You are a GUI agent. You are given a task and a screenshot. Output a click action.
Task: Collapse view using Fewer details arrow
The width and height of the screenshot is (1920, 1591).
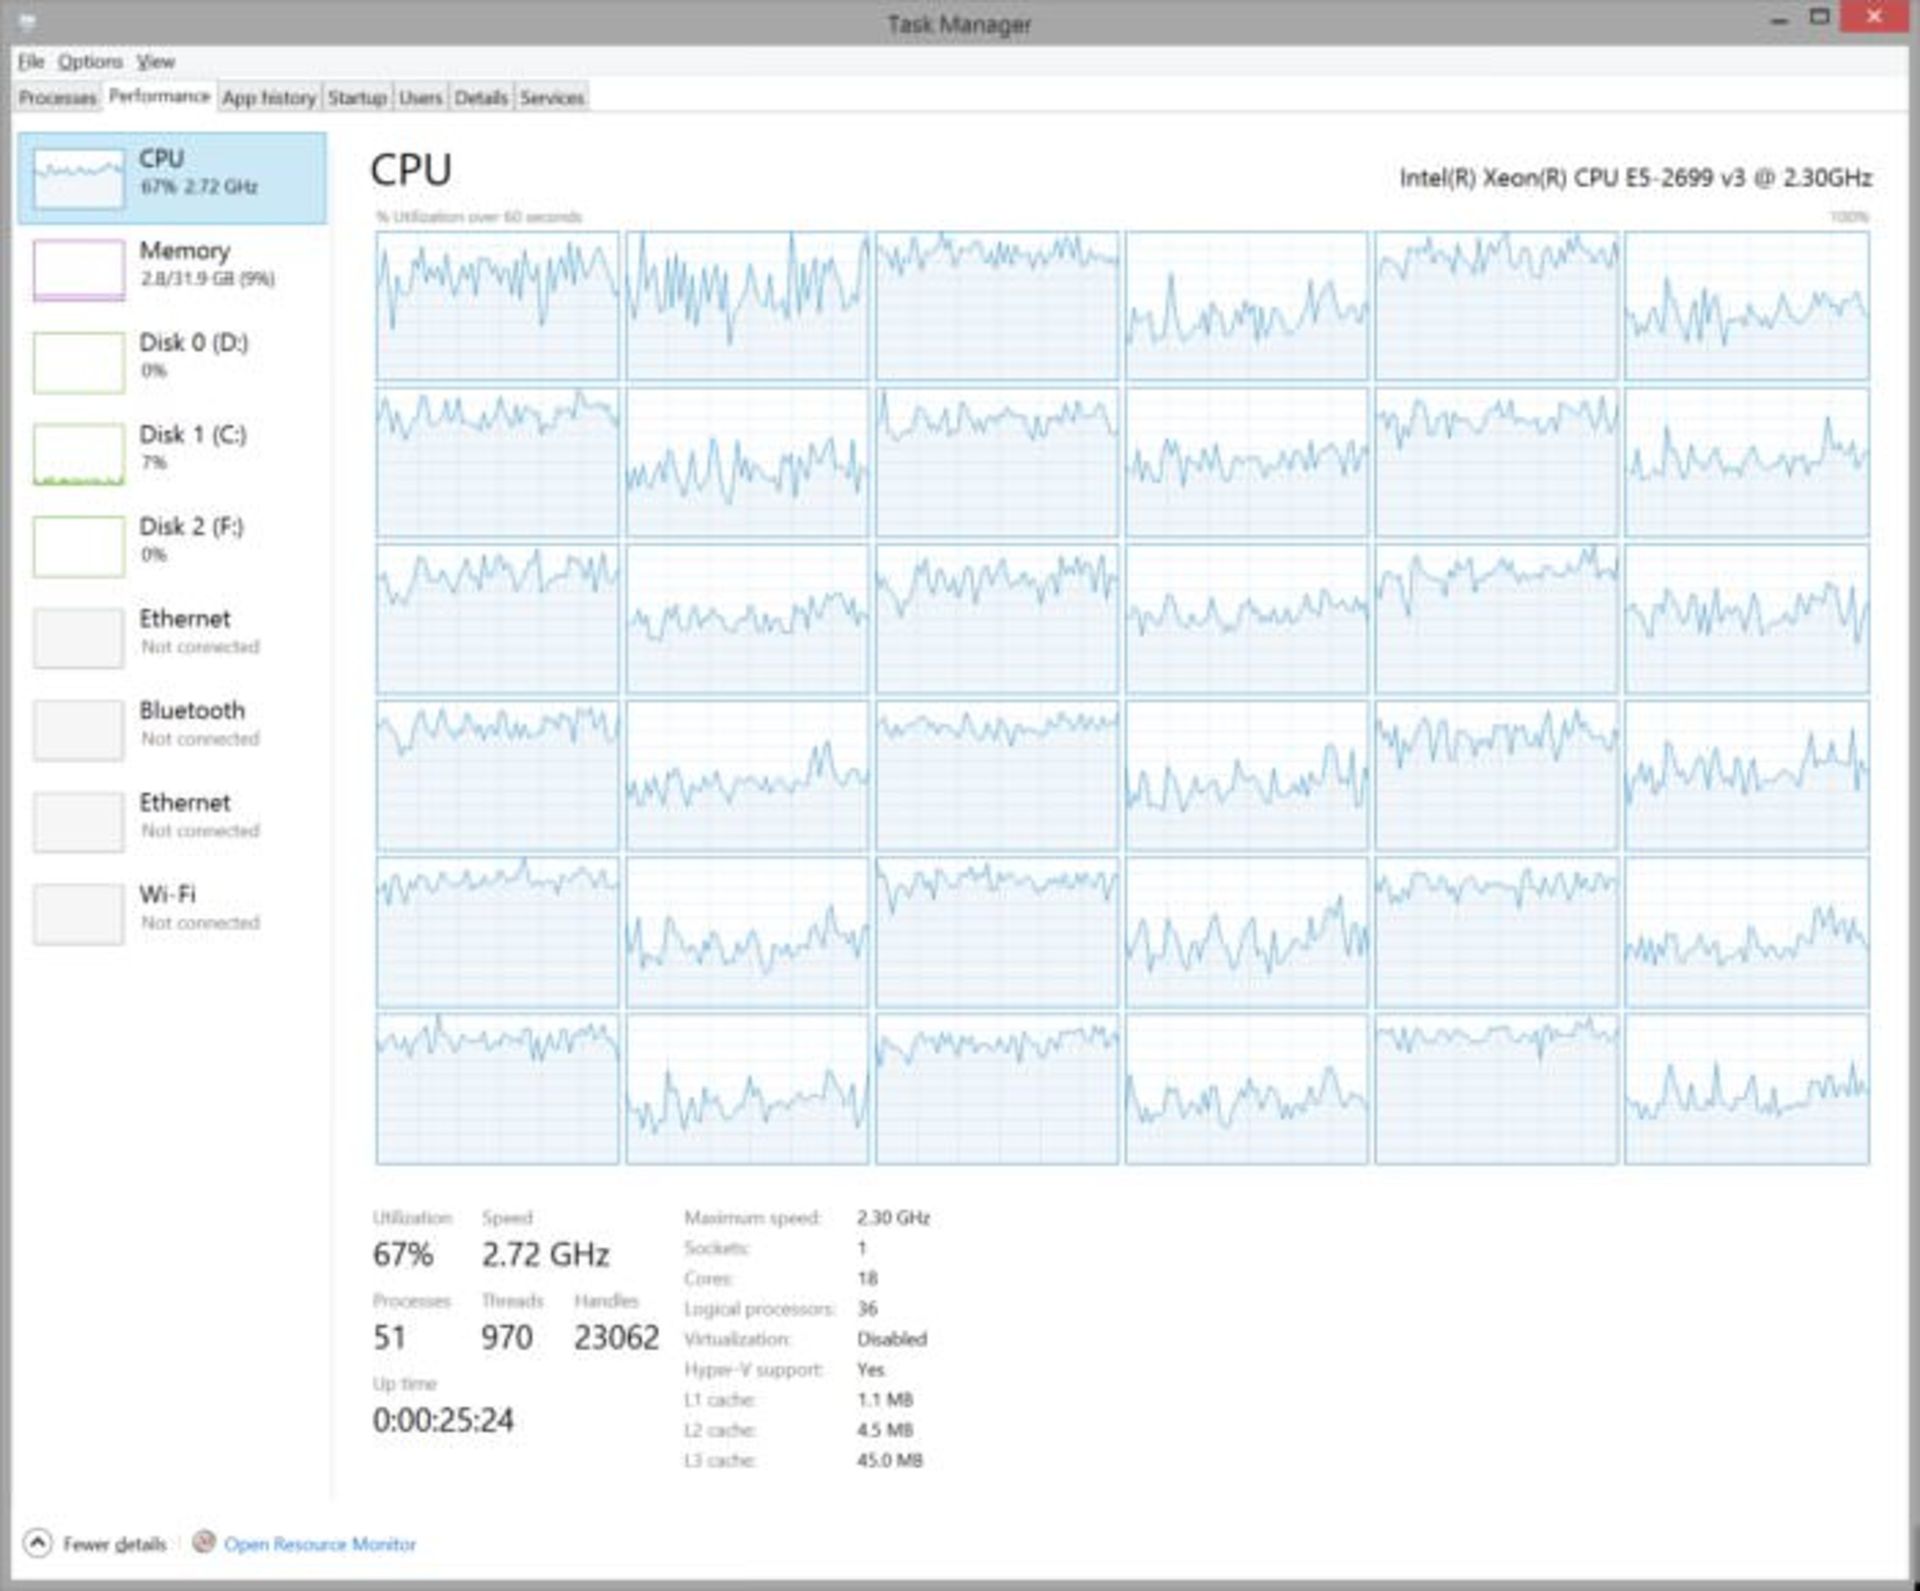[x=37, y=1543]
